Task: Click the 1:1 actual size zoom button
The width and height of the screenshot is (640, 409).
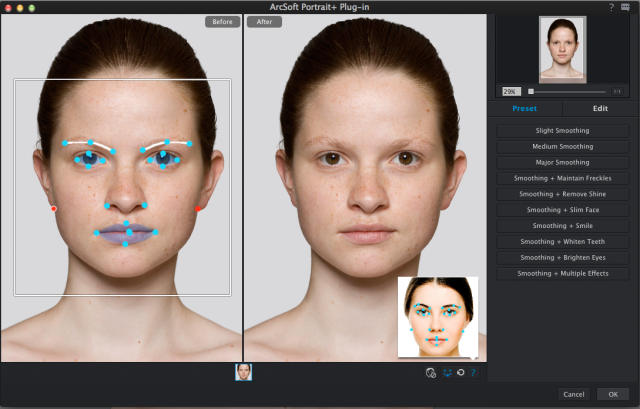Action: pyautogui.click(x=618, y=91)
